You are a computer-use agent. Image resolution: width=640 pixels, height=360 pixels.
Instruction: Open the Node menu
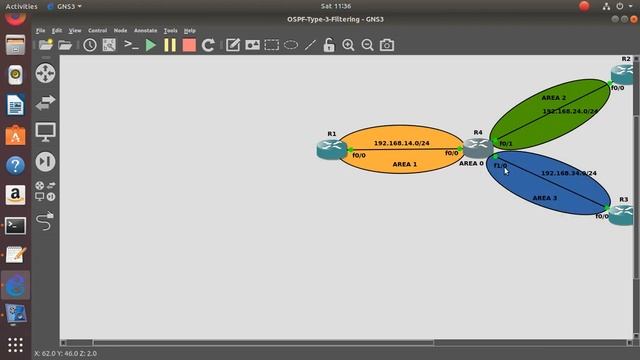tap(120, 31)
